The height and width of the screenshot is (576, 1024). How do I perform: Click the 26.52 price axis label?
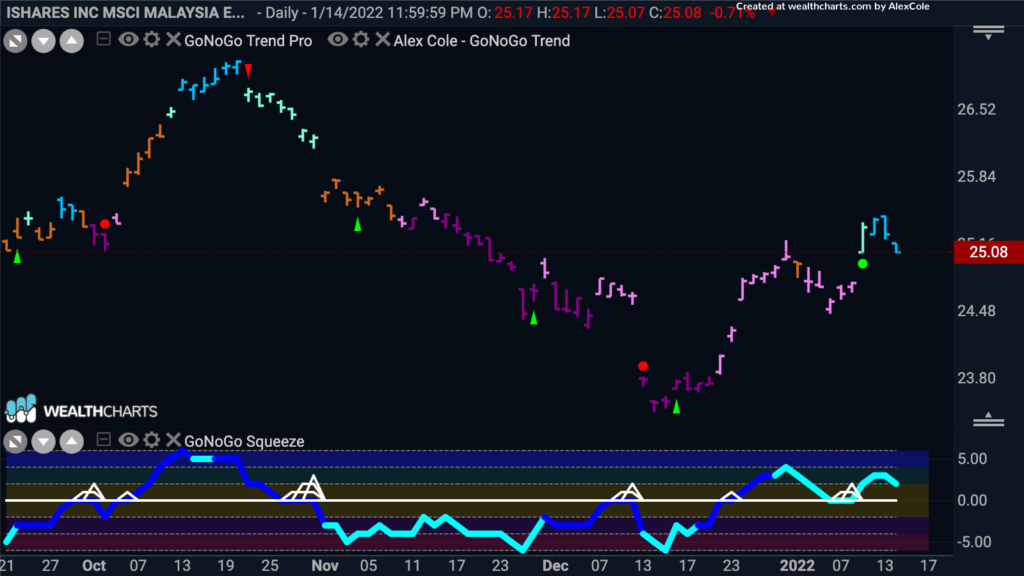pos(976,110)
